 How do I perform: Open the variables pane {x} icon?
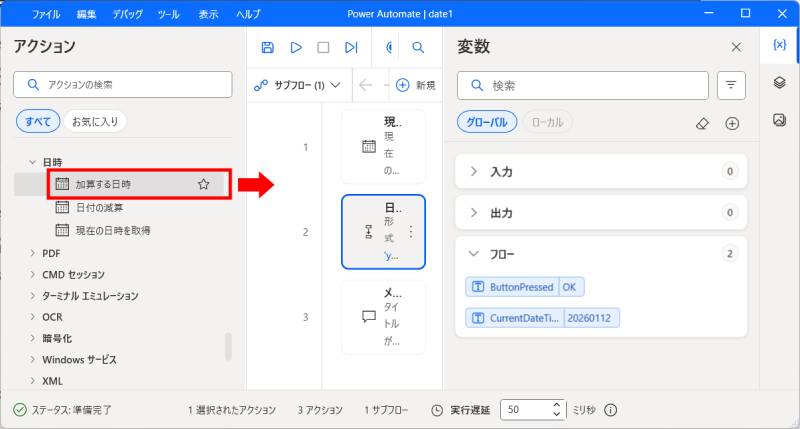point(779,45)
